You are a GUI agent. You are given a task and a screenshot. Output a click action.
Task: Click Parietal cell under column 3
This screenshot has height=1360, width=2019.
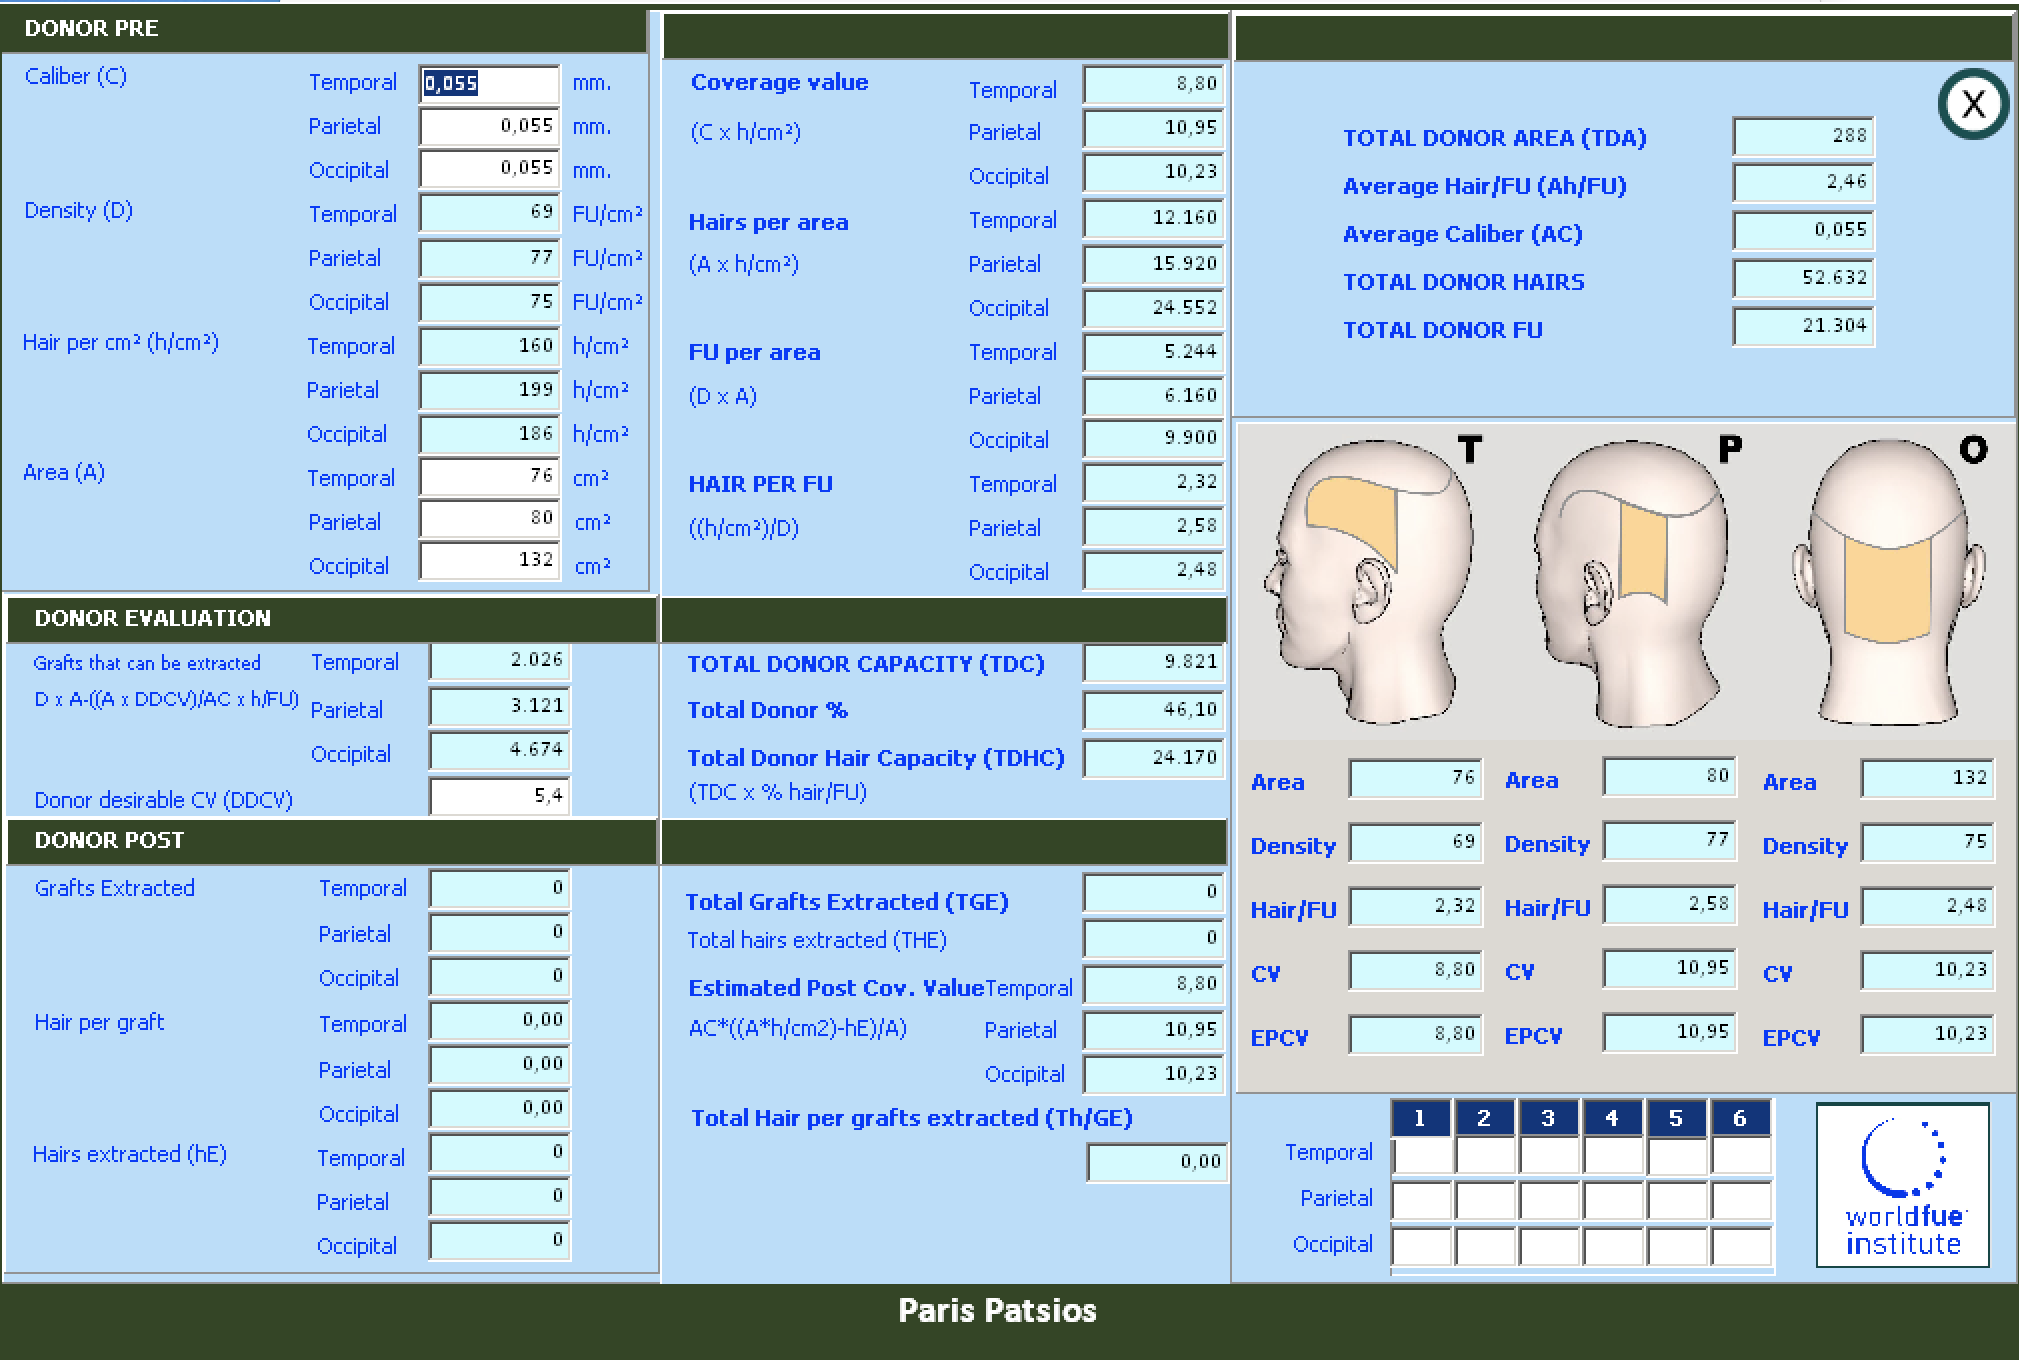point(1549,1200)
